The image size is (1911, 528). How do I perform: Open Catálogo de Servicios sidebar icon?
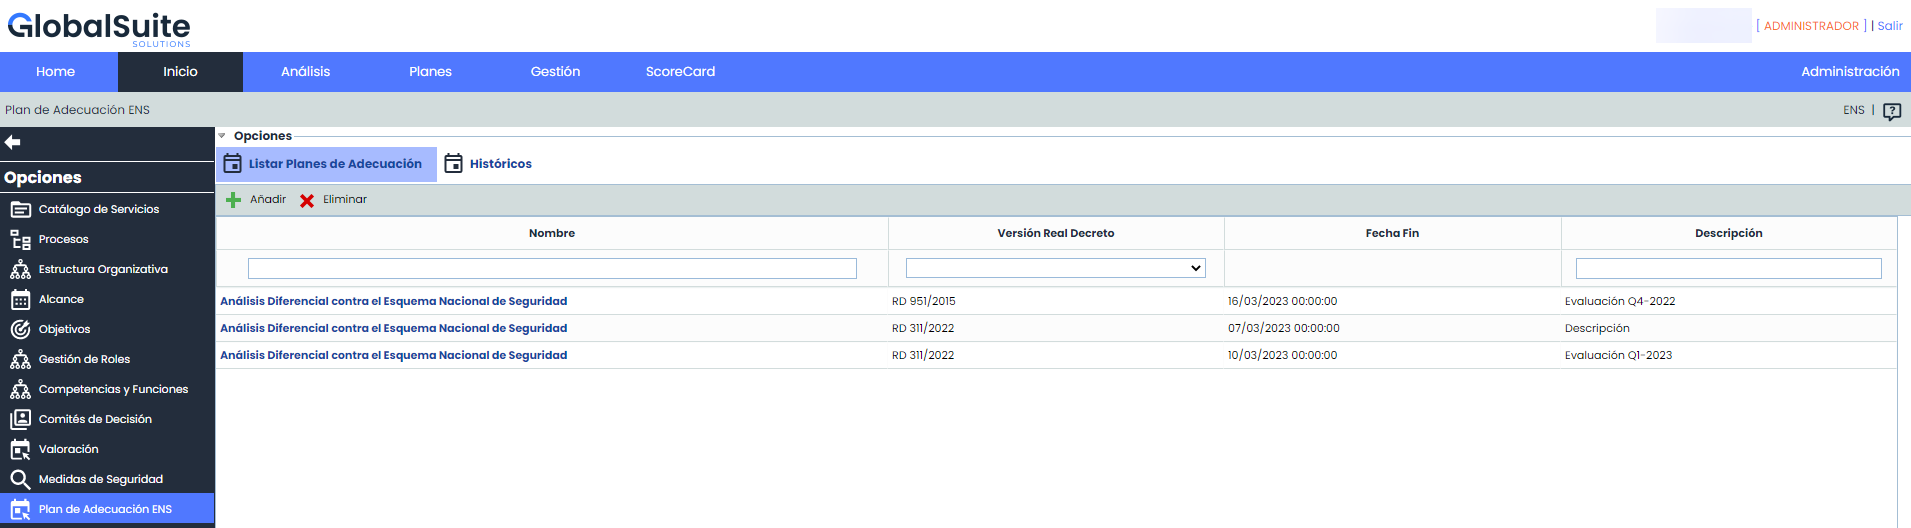point(20,210)
